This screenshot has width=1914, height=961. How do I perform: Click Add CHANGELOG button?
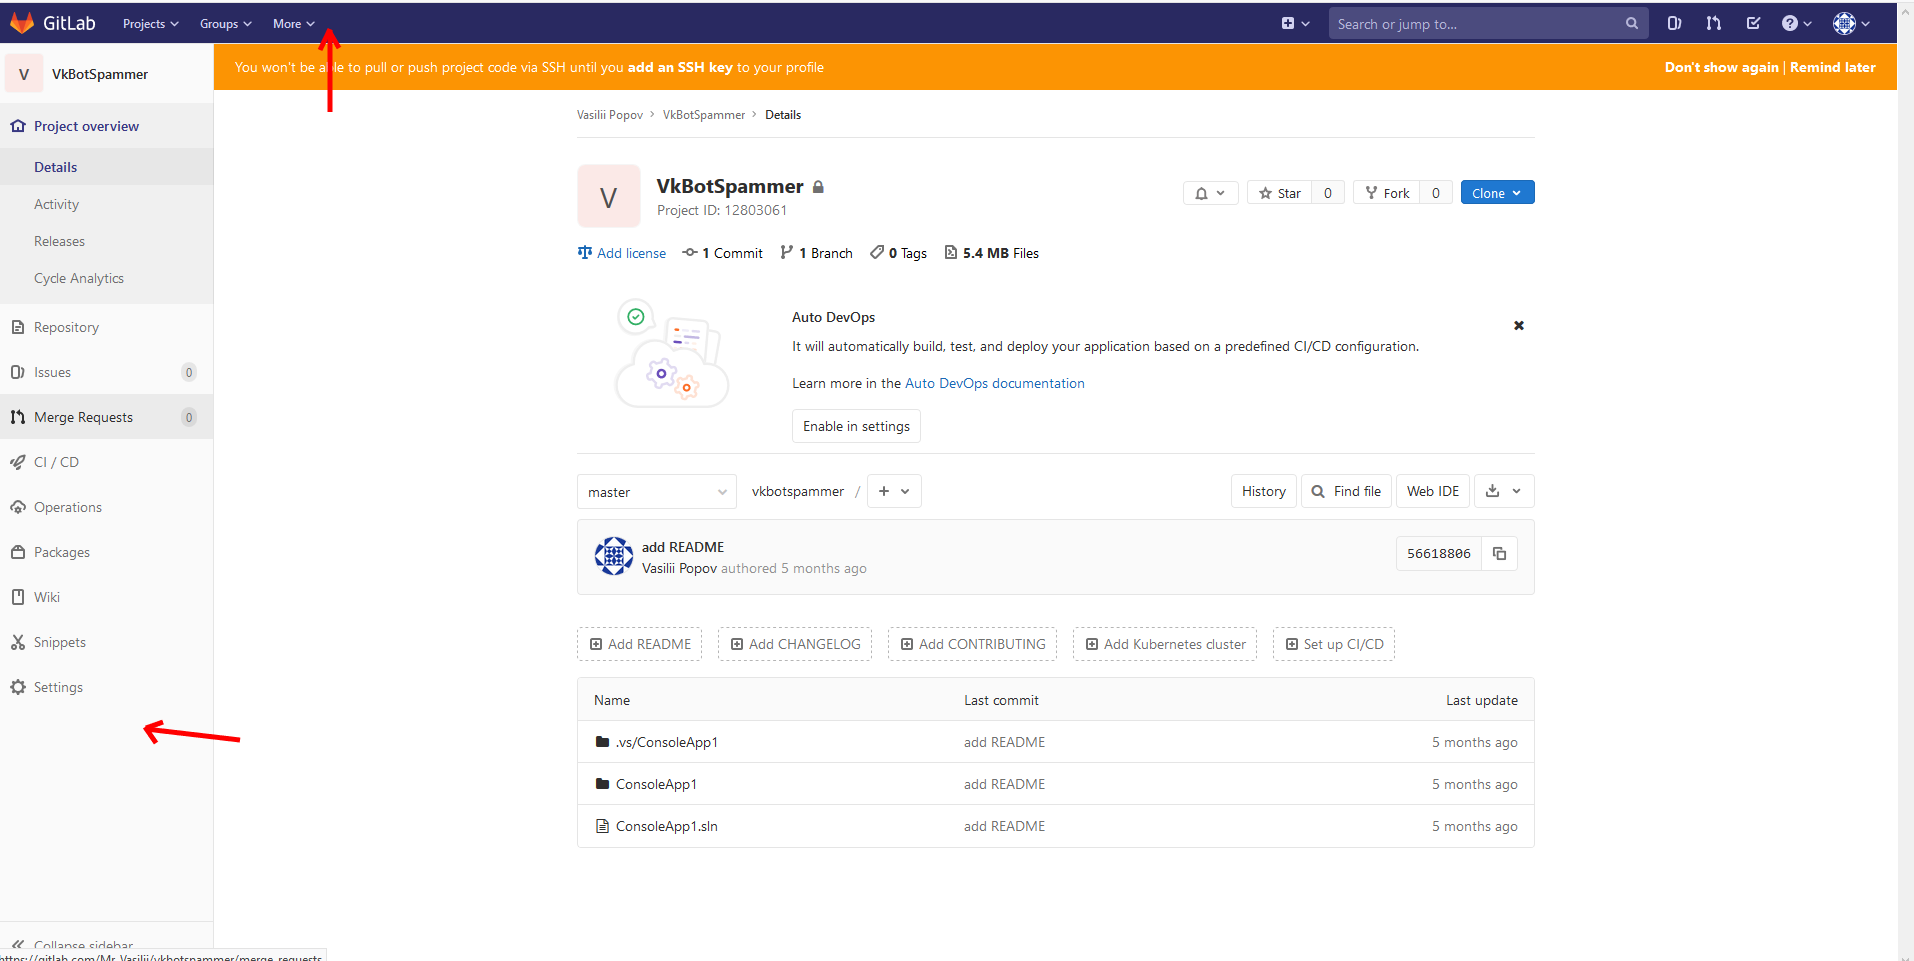795,644
